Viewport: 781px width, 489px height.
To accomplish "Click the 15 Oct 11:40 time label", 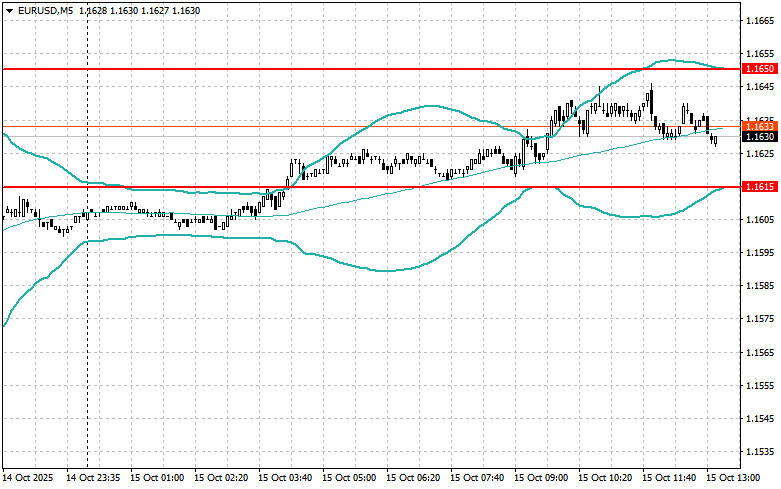I will click(669, 478).
